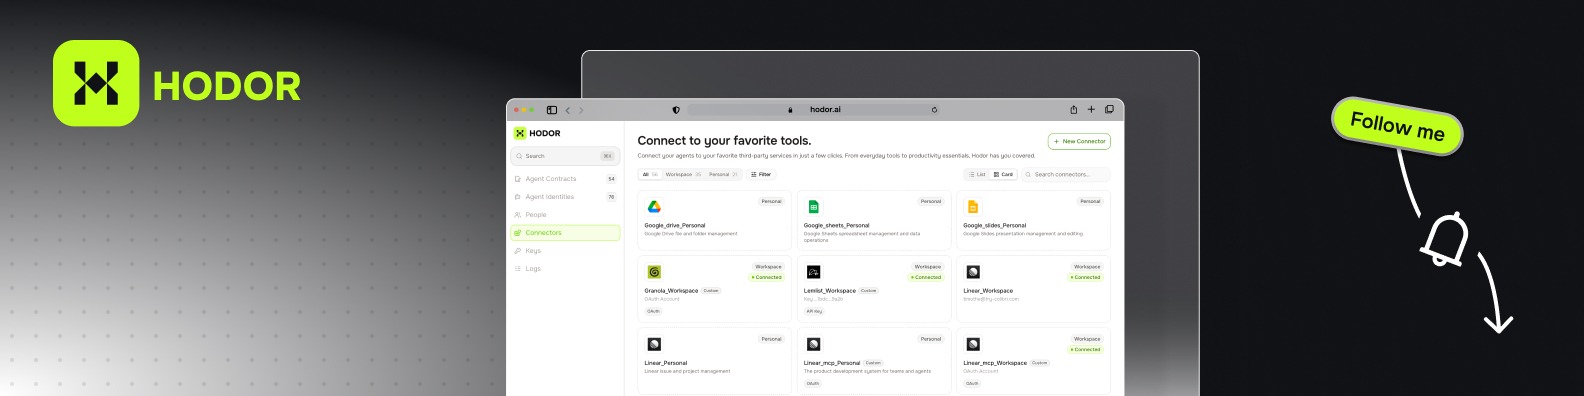The height and width of the screenshot is (396, 1584).
Task: Click the large HODOR banner logo
Action: coord(177,84)
